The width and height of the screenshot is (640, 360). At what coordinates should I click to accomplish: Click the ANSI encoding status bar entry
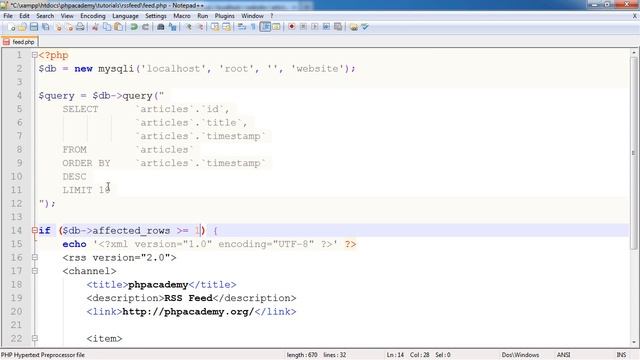tap(564, 355)
